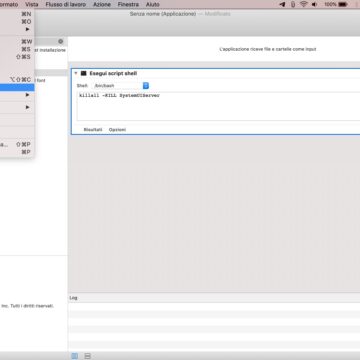Viewport: 360px width, 360px height.
Task: Open the Azione menu
Action: tap(102, 4)
